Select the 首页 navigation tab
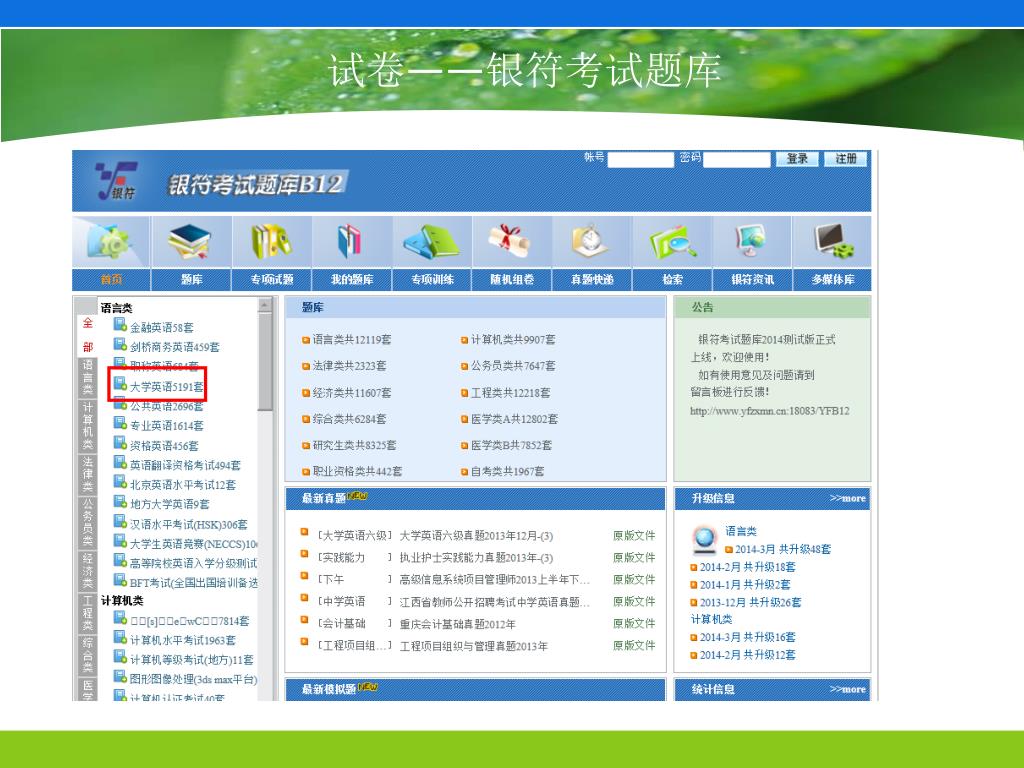This screenshot has height=768, width=1024. (x=112, y=280)
